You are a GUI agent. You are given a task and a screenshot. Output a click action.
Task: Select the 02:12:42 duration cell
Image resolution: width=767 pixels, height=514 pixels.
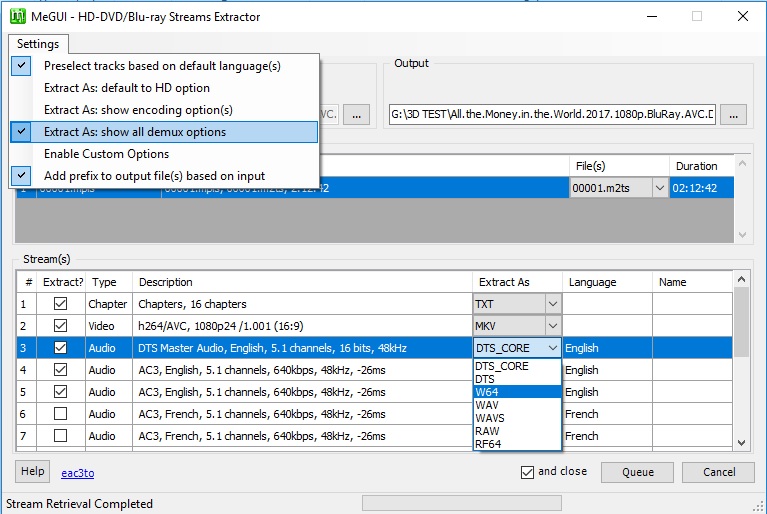click(x=701, y=188)
